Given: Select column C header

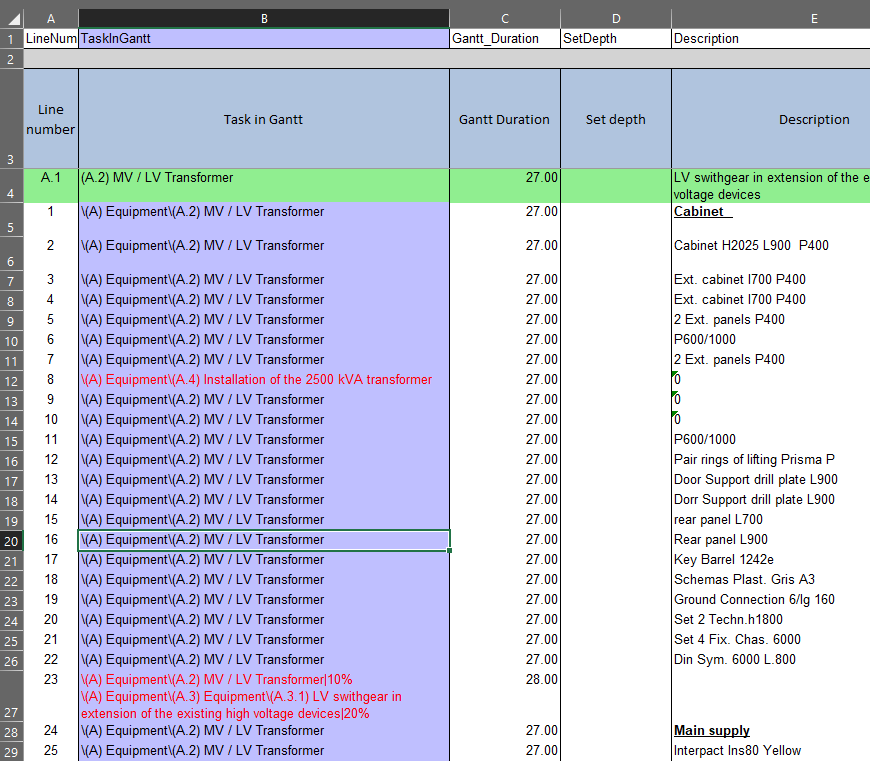Looking at the screenshot, I should pyautogui.click(x=504, y=19).
